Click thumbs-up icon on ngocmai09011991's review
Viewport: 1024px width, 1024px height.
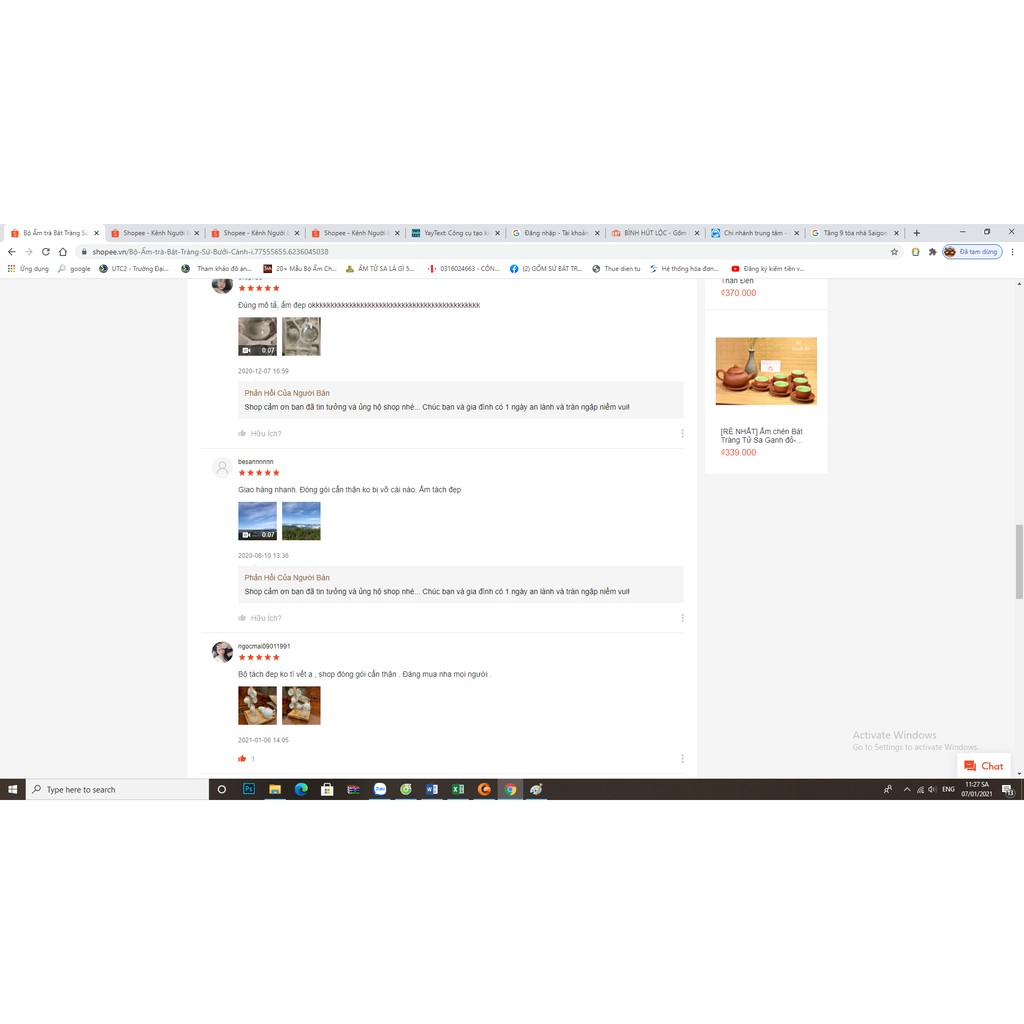point(242,759)
